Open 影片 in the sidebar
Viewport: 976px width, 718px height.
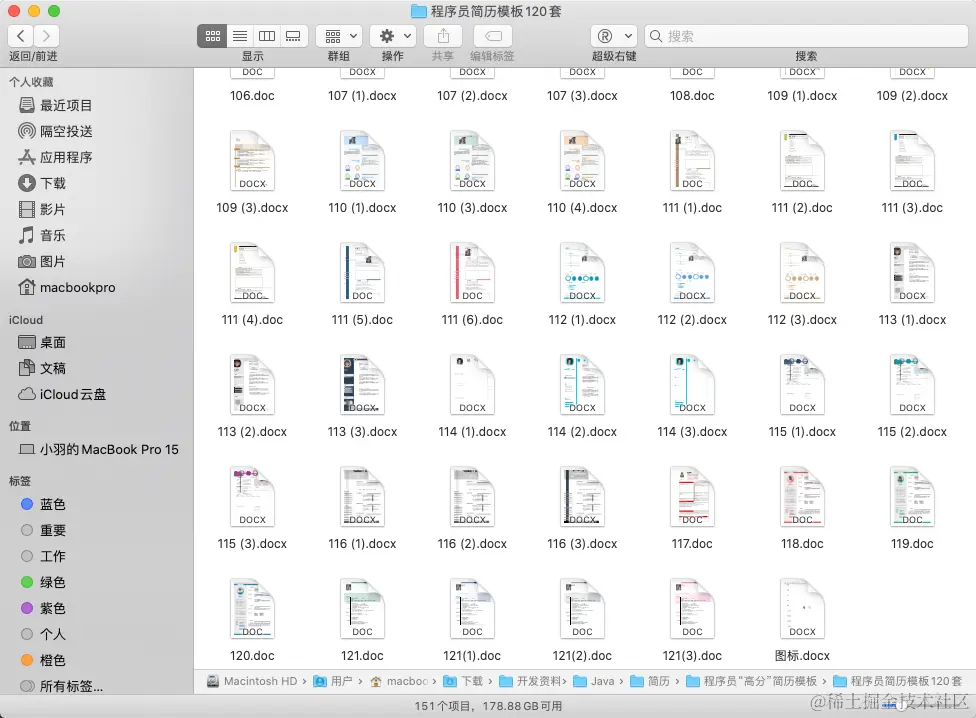(x=42, y=210)
